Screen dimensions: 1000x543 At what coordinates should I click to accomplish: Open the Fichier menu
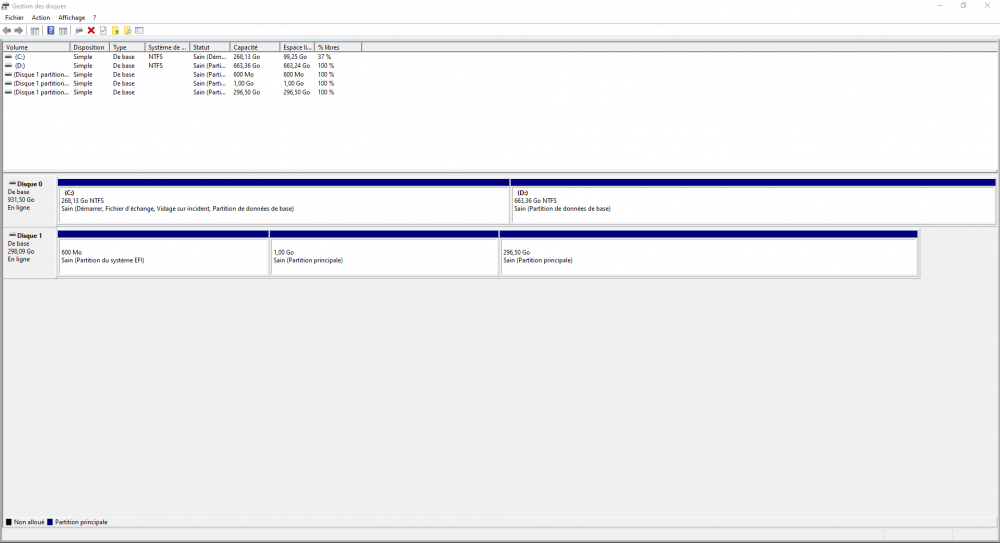pos(14,18)
